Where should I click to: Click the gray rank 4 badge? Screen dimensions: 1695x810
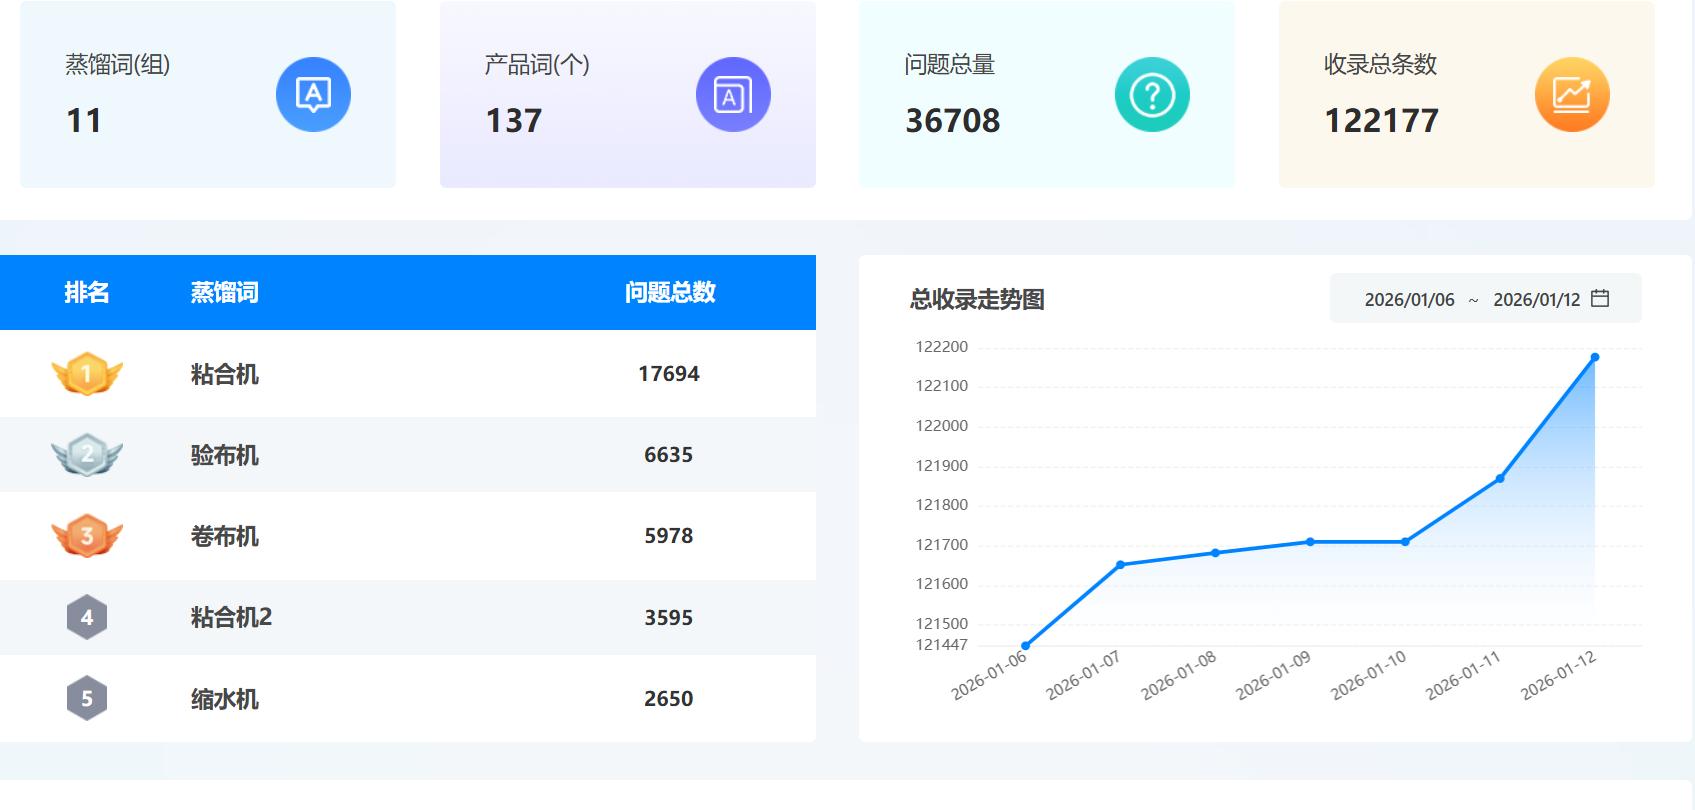87,617
